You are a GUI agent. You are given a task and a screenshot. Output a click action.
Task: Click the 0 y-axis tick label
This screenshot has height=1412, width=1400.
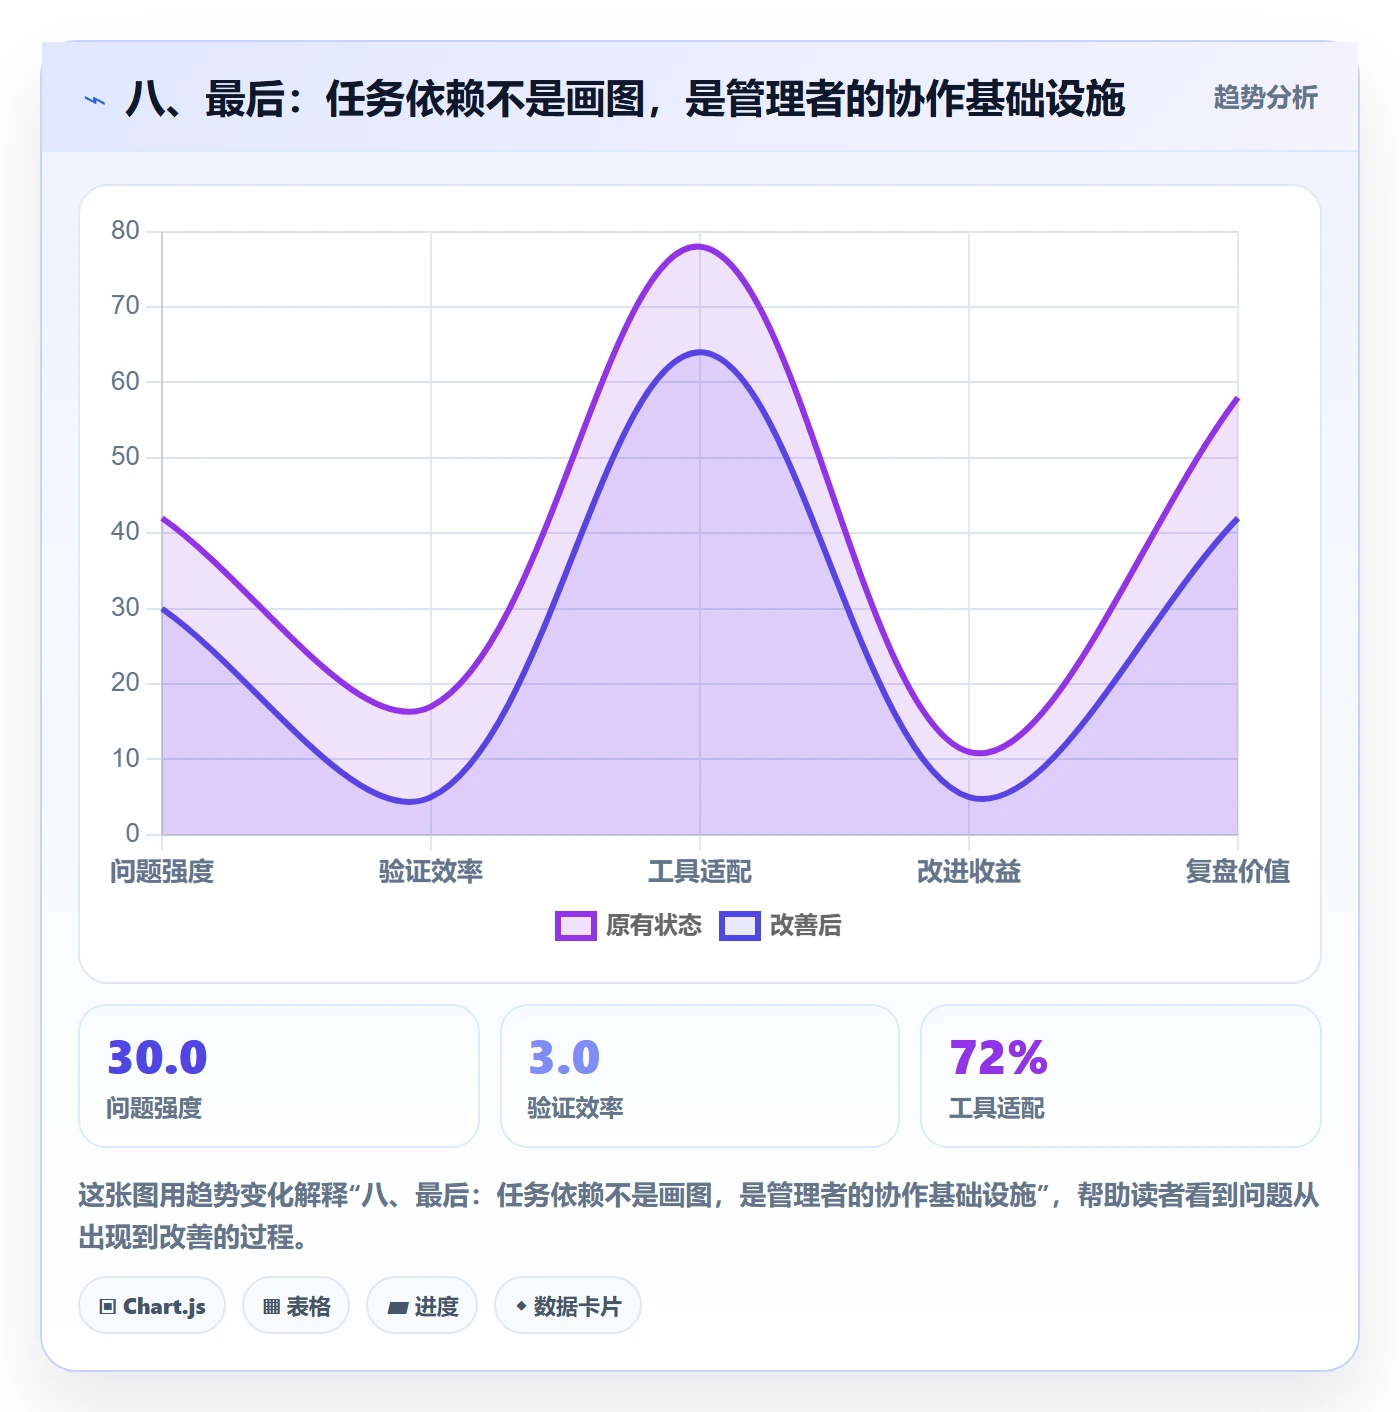[x=132, y=834]
